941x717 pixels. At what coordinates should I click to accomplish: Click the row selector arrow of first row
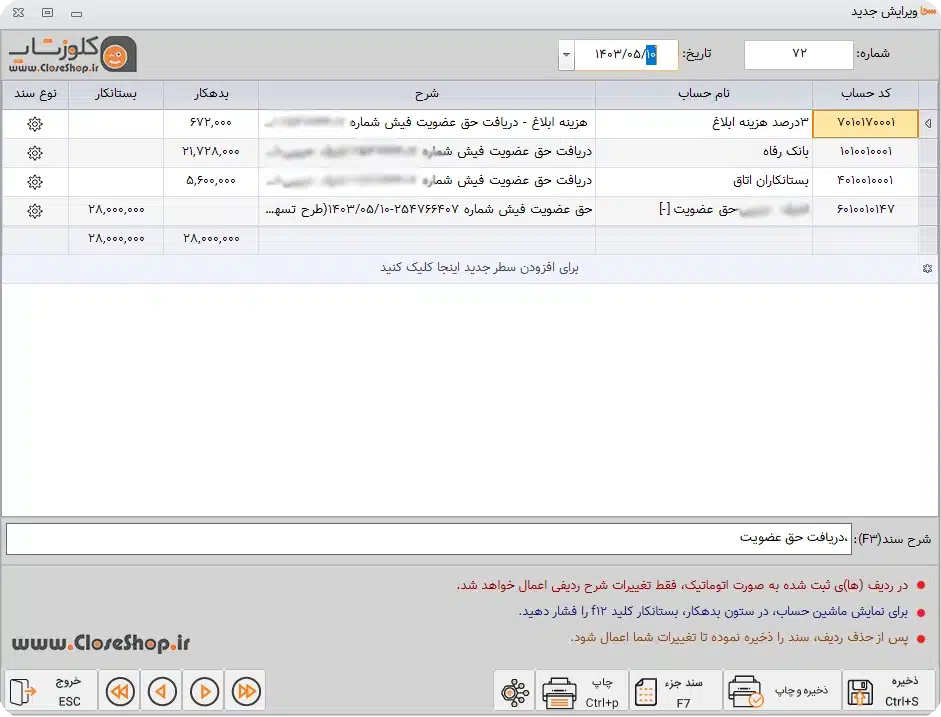click(928, 124)
